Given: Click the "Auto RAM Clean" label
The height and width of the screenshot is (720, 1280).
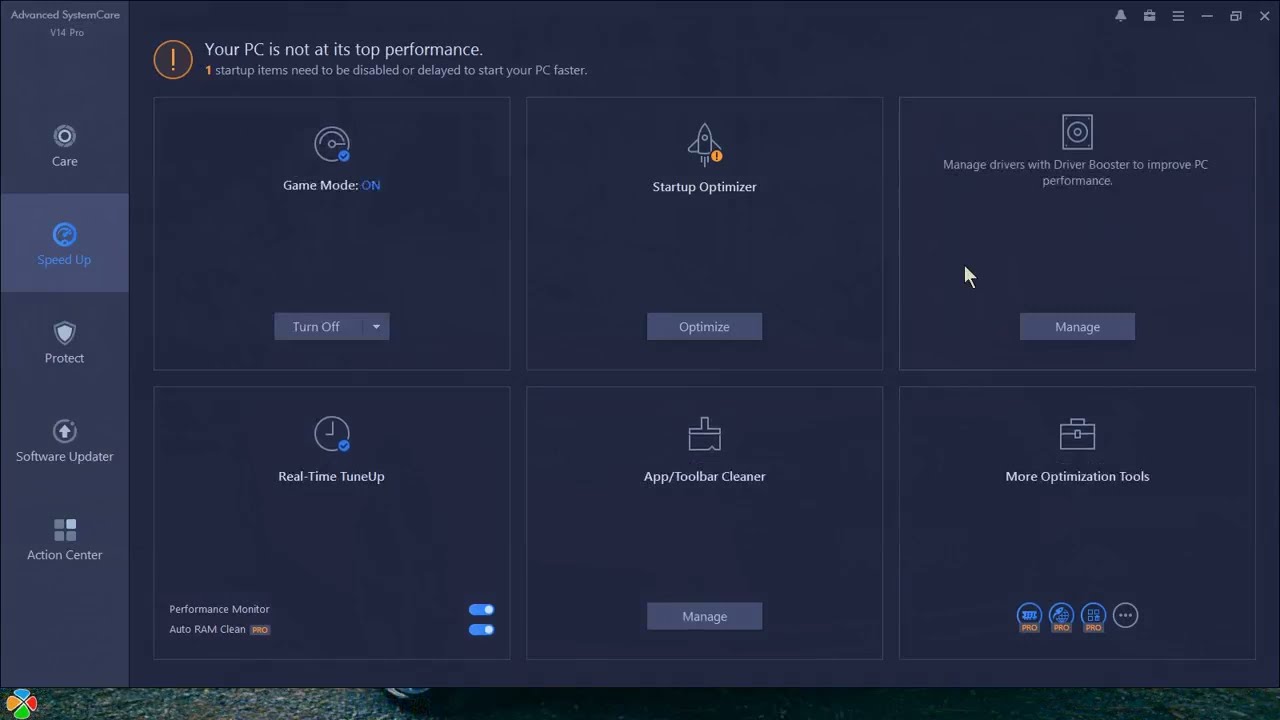Looking at the screenshot, I should coord(207,629).
